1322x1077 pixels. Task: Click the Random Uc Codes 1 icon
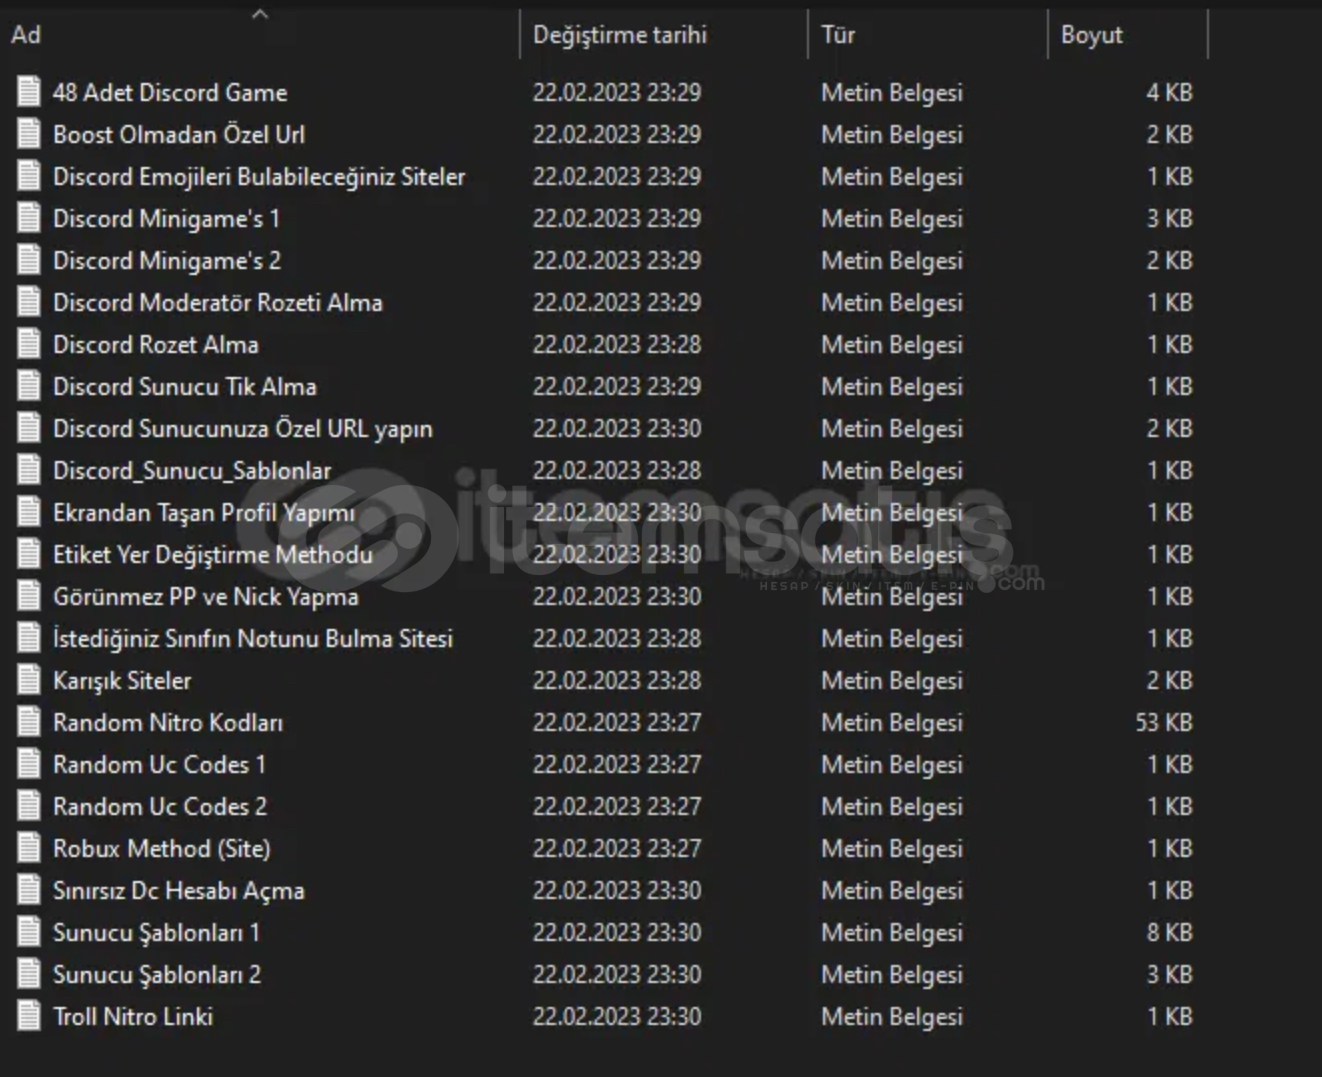(x=29, y=764)
